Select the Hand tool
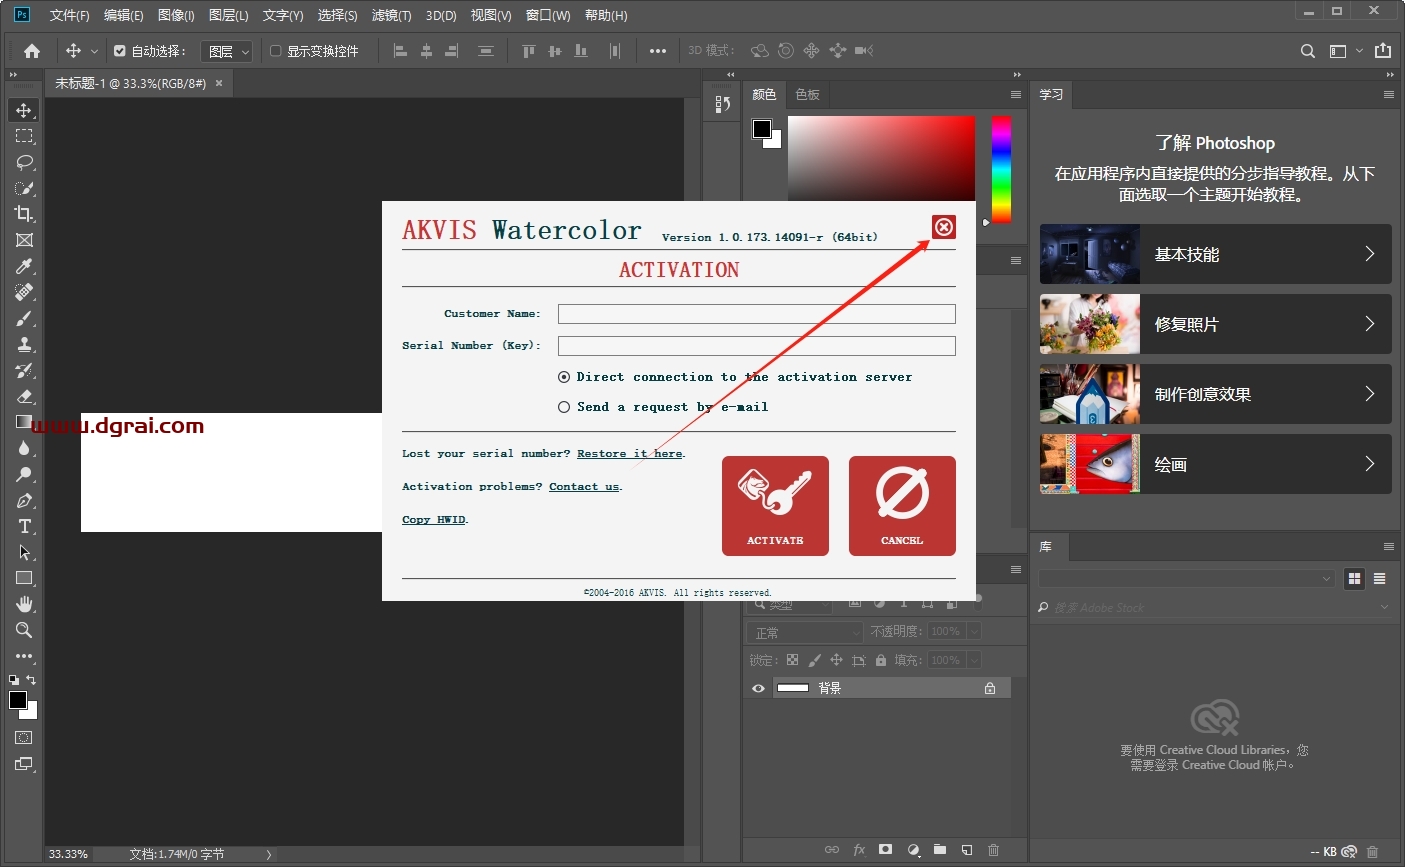The width and height of the screenshot is (1405, 867). 24,604
